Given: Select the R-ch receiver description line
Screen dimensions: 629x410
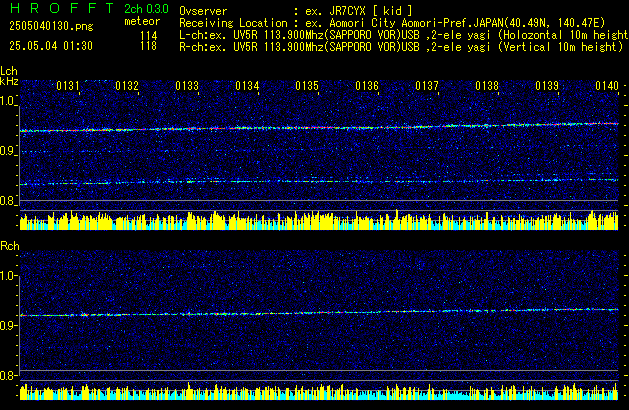Looking at the screenshot, I should 401,47.
